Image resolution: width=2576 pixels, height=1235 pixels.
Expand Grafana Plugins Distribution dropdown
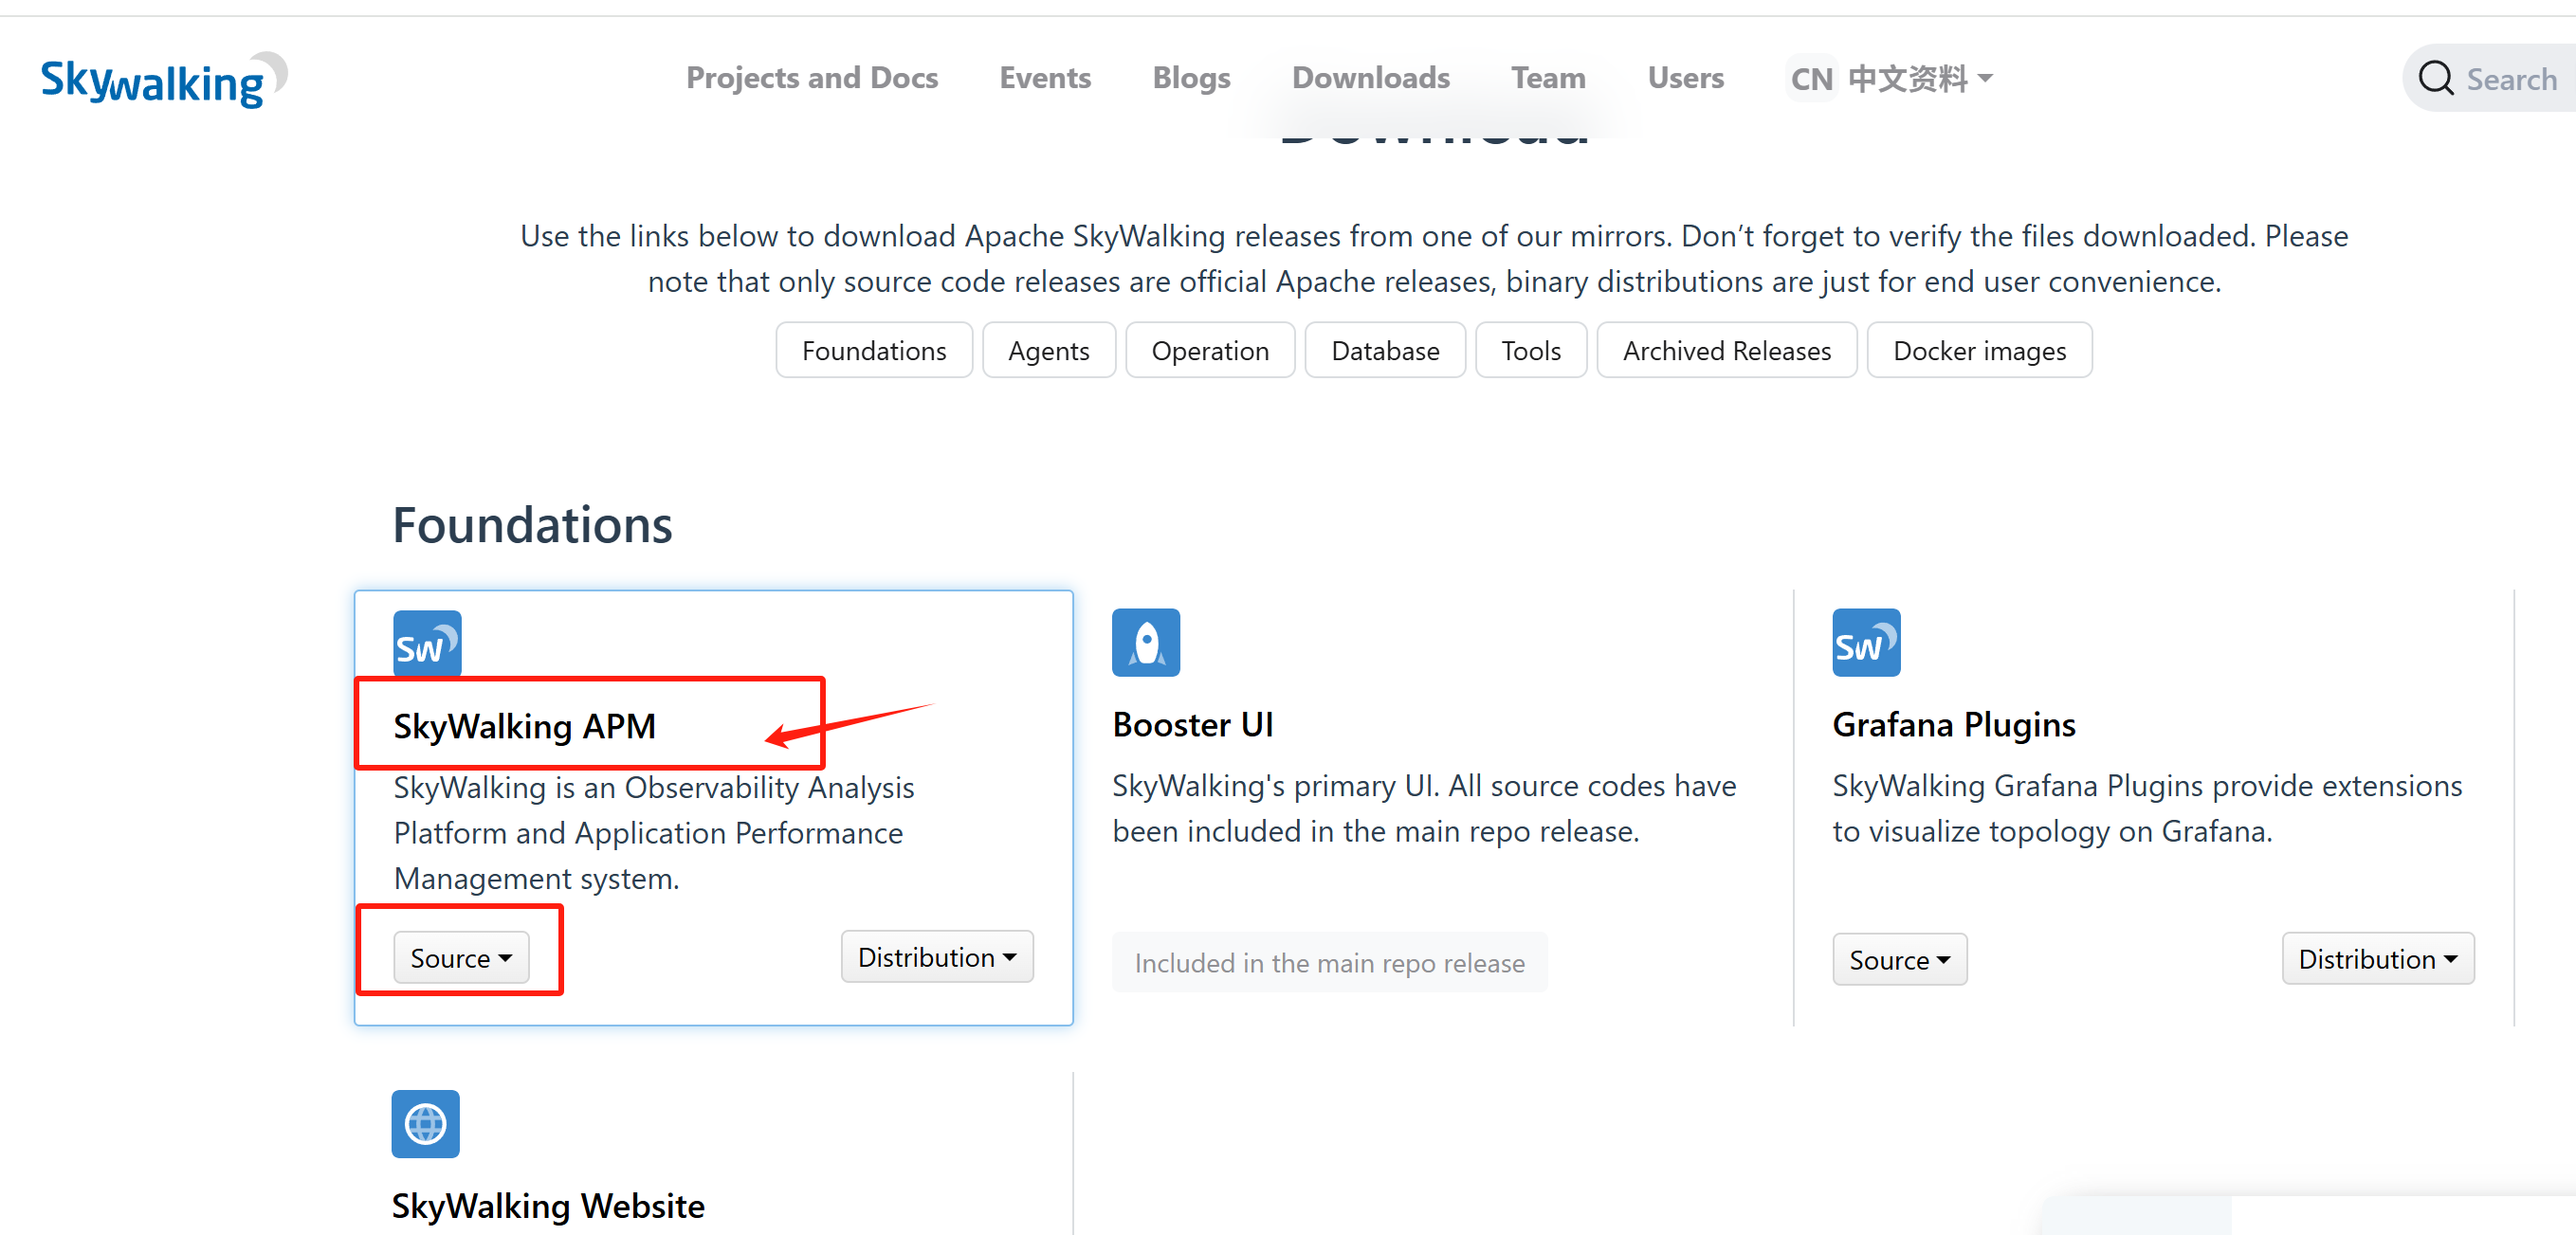(x=2376, y=959)
